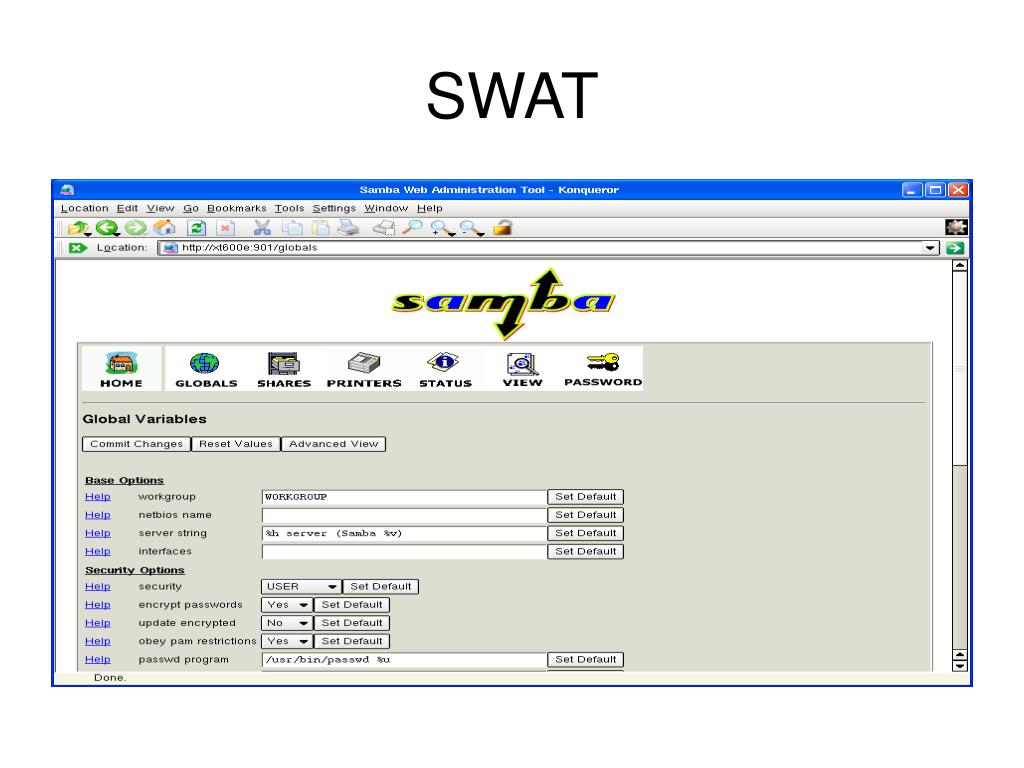The image size is (1024, 768).
Task: Click Set Default for passwd program
Action: point(585,660)
